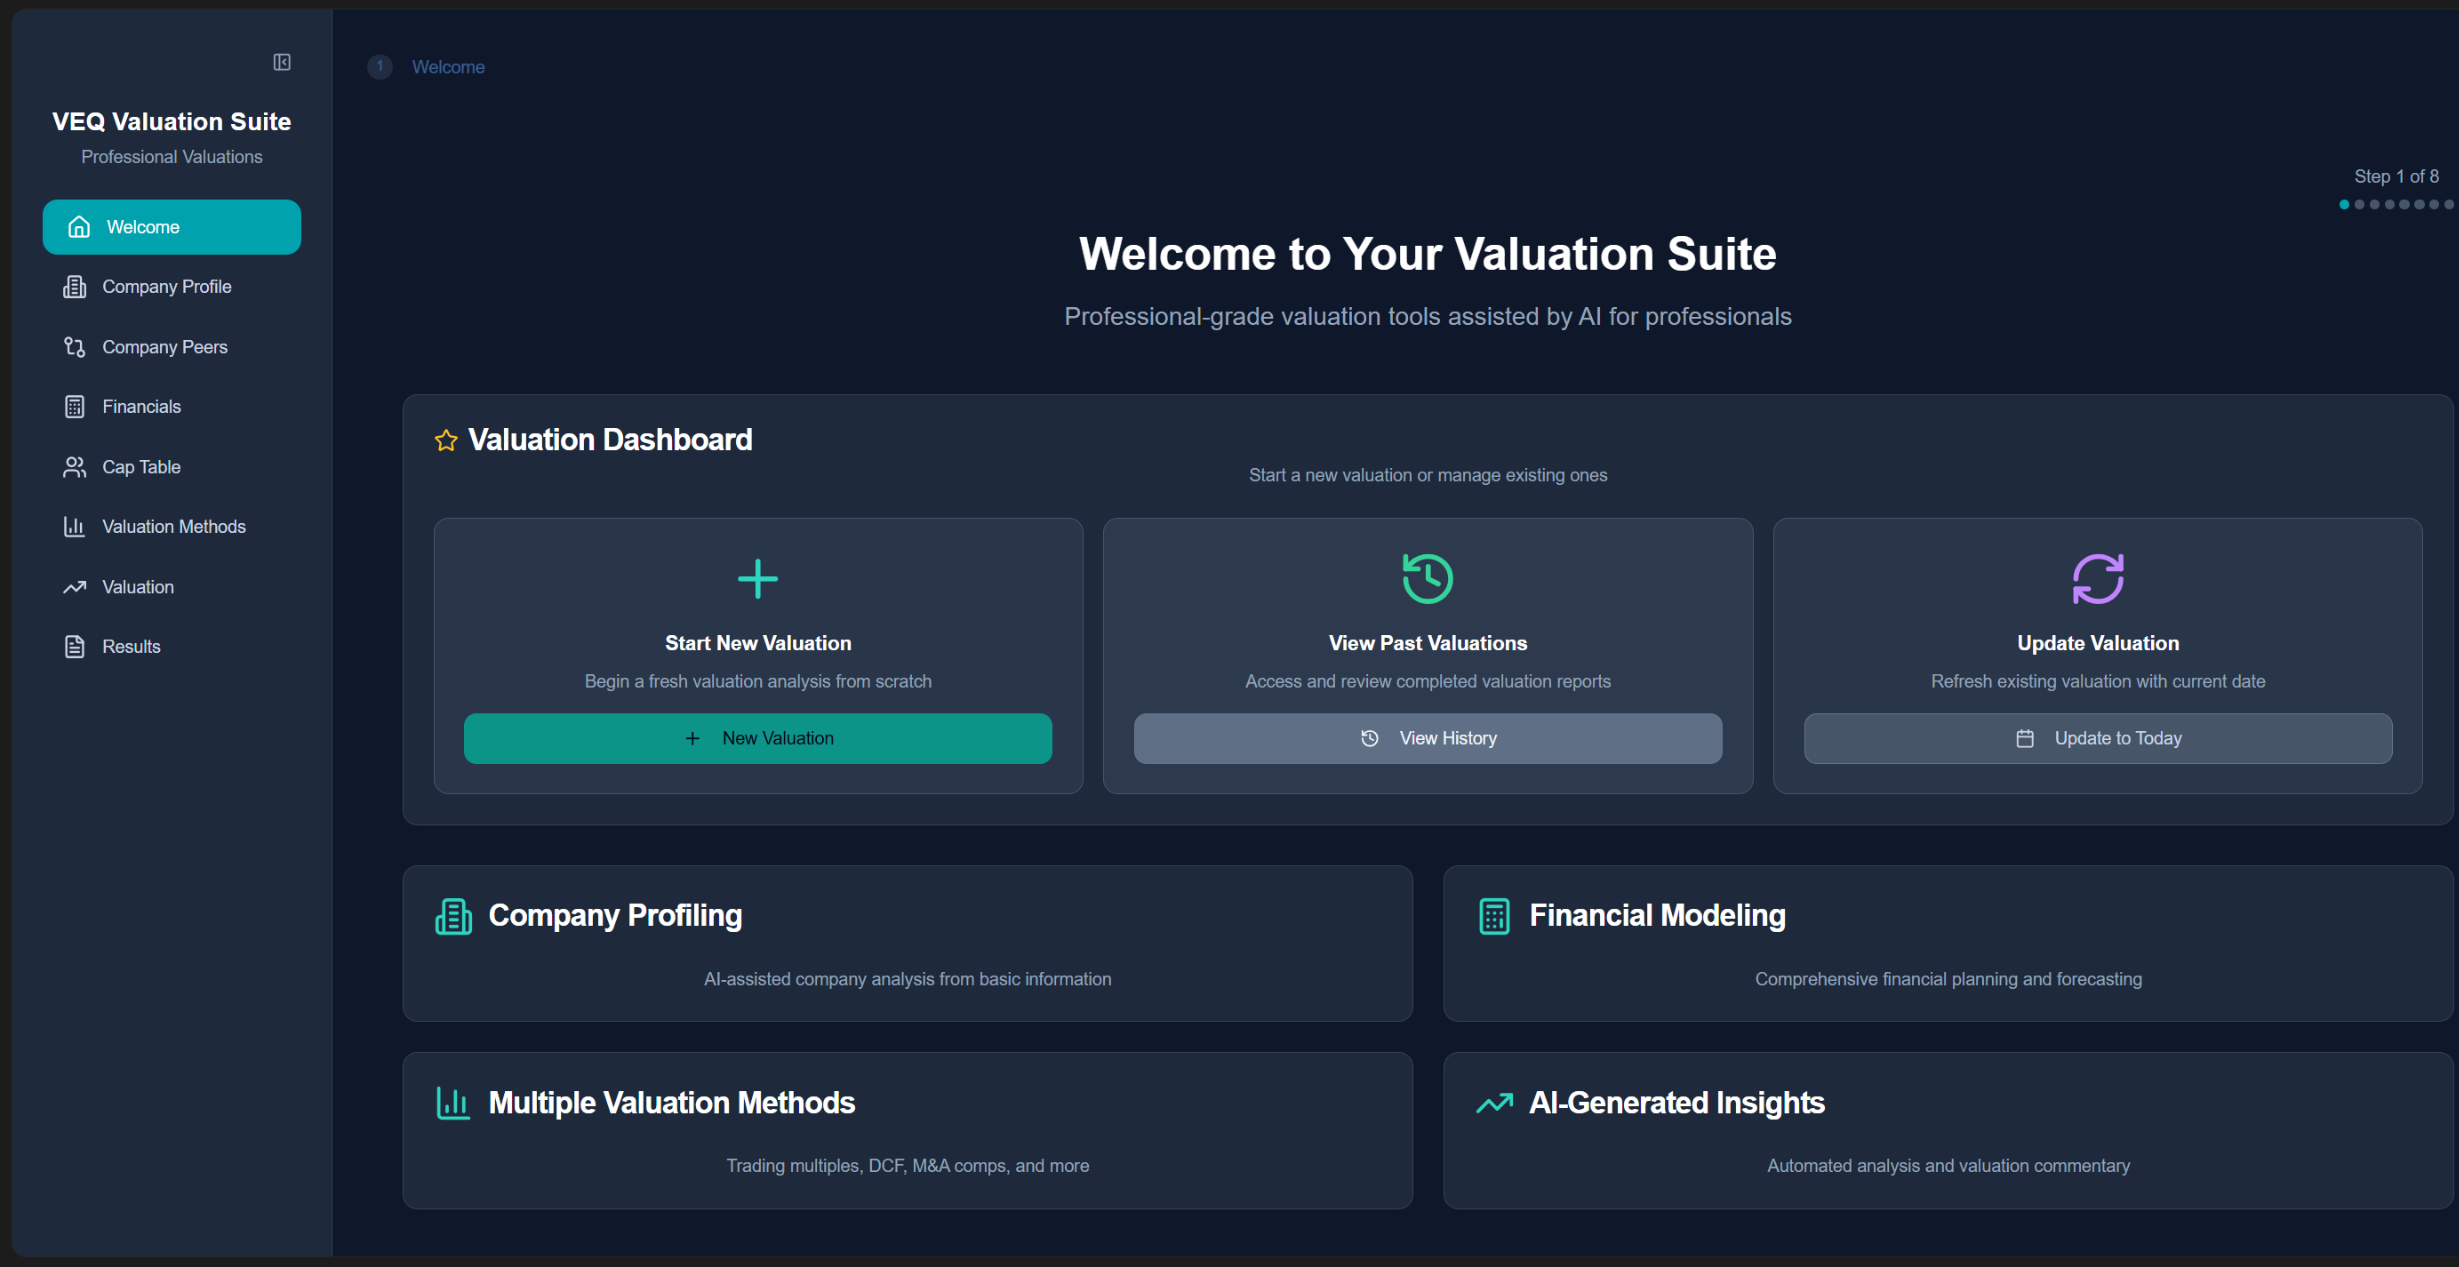Click the star icon beside Valuation Dashboard
The image size is (2459, 1267).
pos(446,440)
